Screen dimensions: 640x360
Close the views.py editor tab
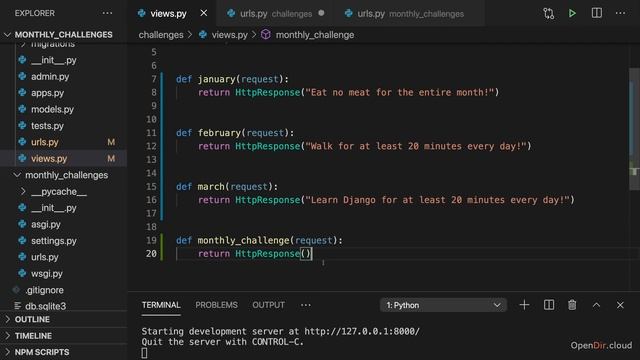(204, 13)
